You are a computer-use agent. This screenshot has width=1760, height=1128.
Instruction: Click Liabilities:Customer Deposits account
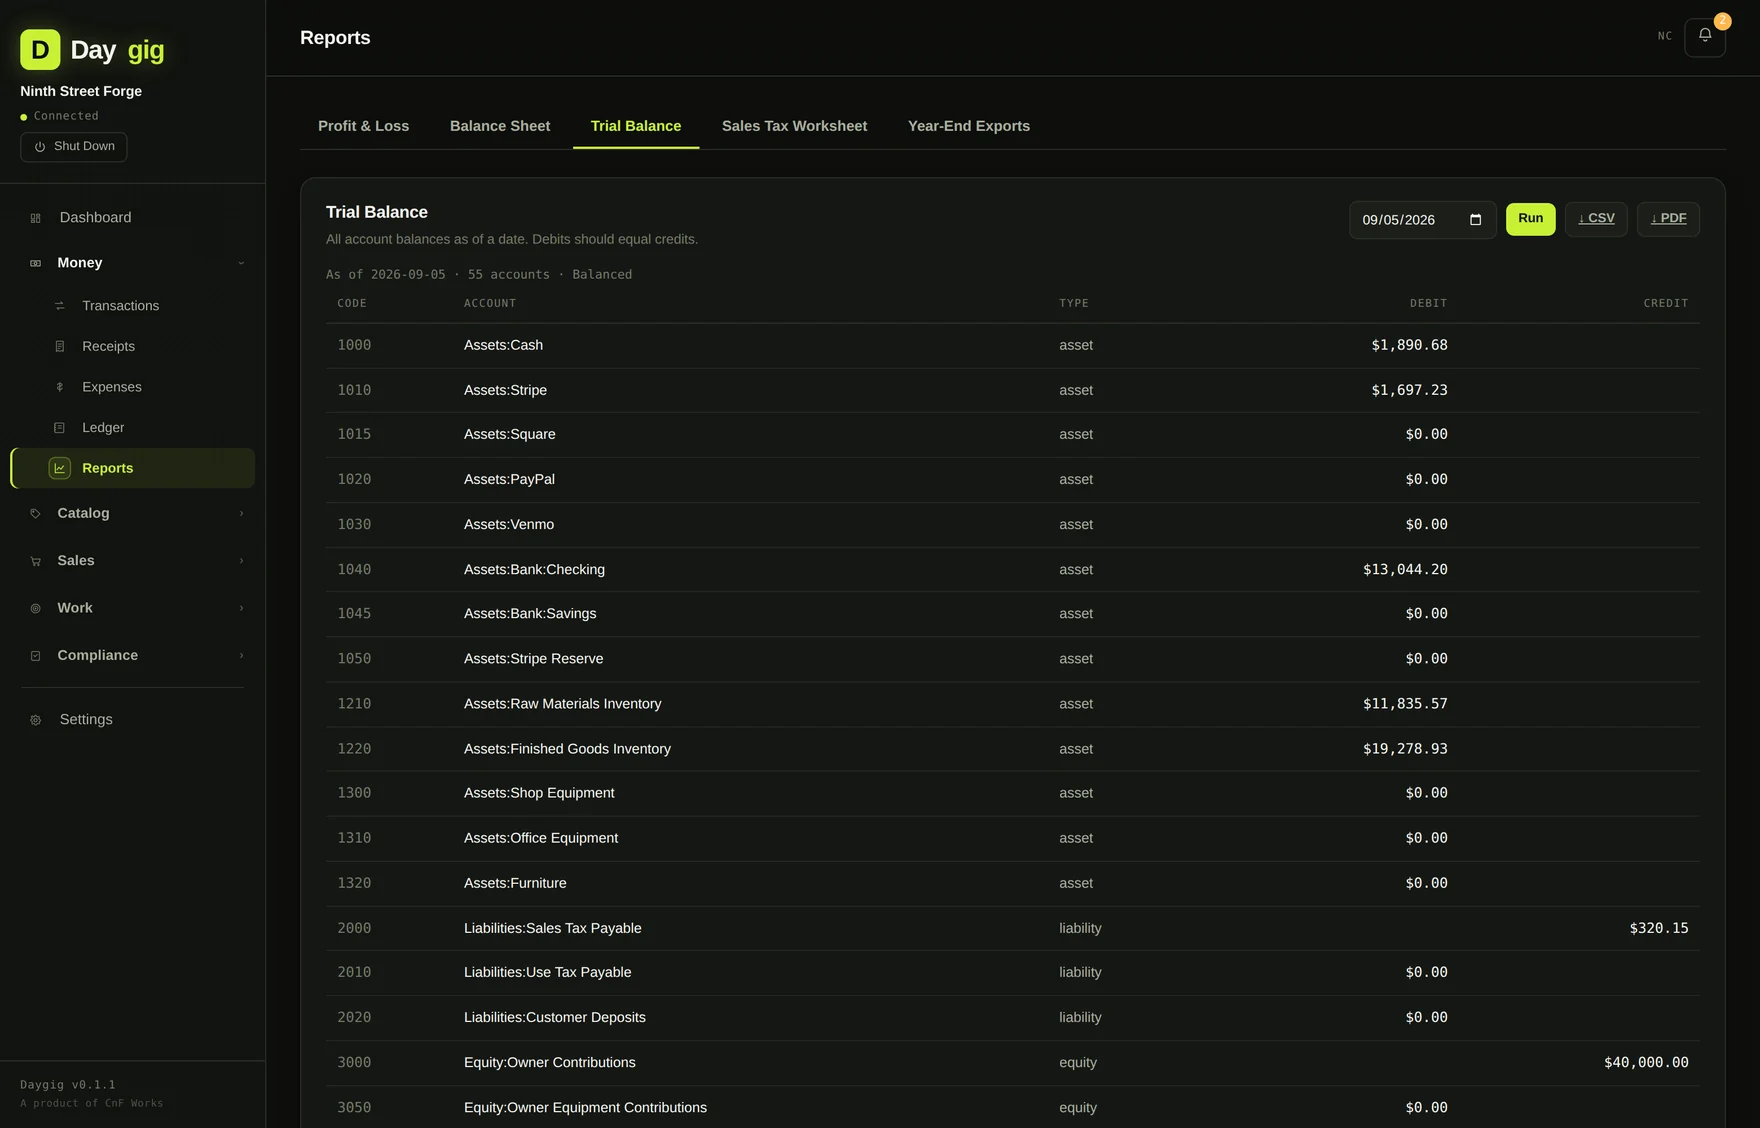[x=555, y=1018]
